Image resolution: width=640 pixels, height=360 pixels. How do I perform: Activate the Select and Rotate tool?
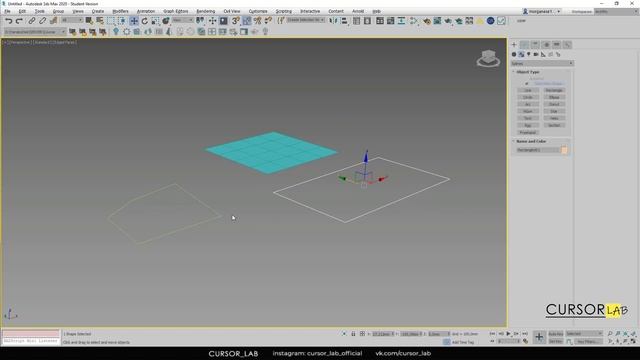144,20
